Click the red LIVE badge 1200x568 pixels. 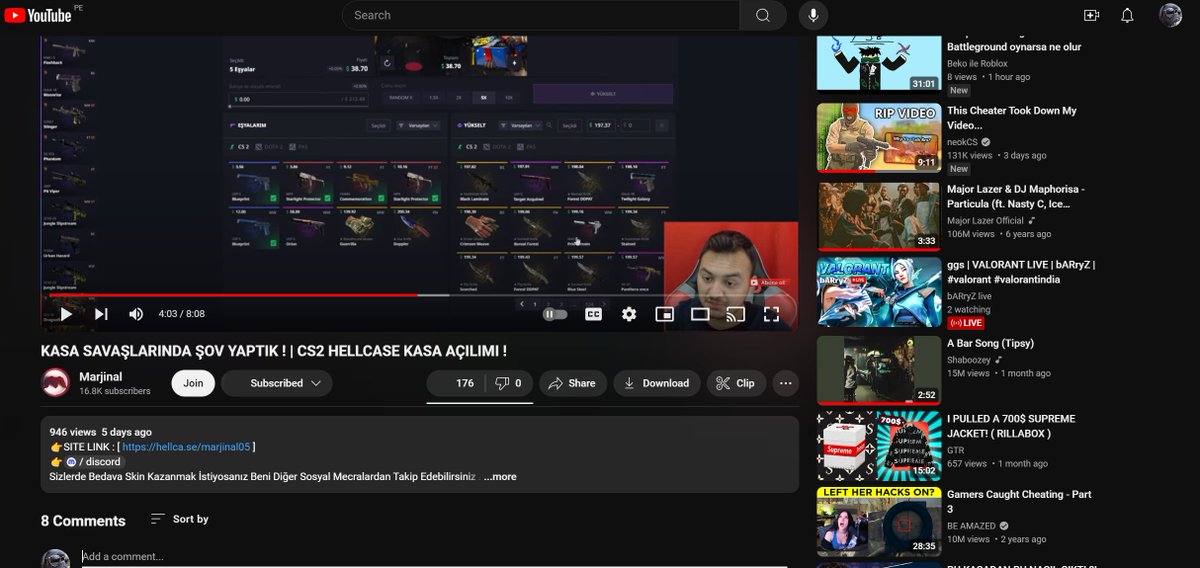(966, 323)
